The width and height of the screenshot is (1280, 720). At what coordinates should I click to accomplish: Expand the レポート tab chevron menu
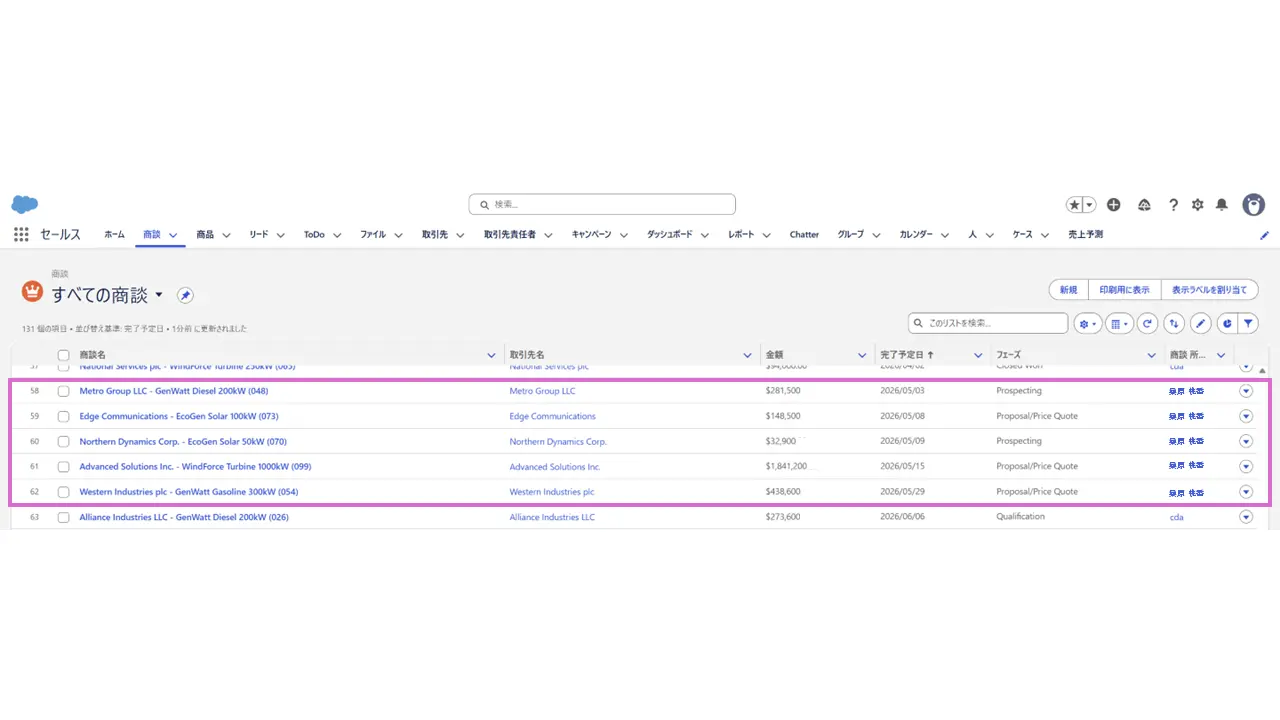pyautogui.click(x=767, y=235)
